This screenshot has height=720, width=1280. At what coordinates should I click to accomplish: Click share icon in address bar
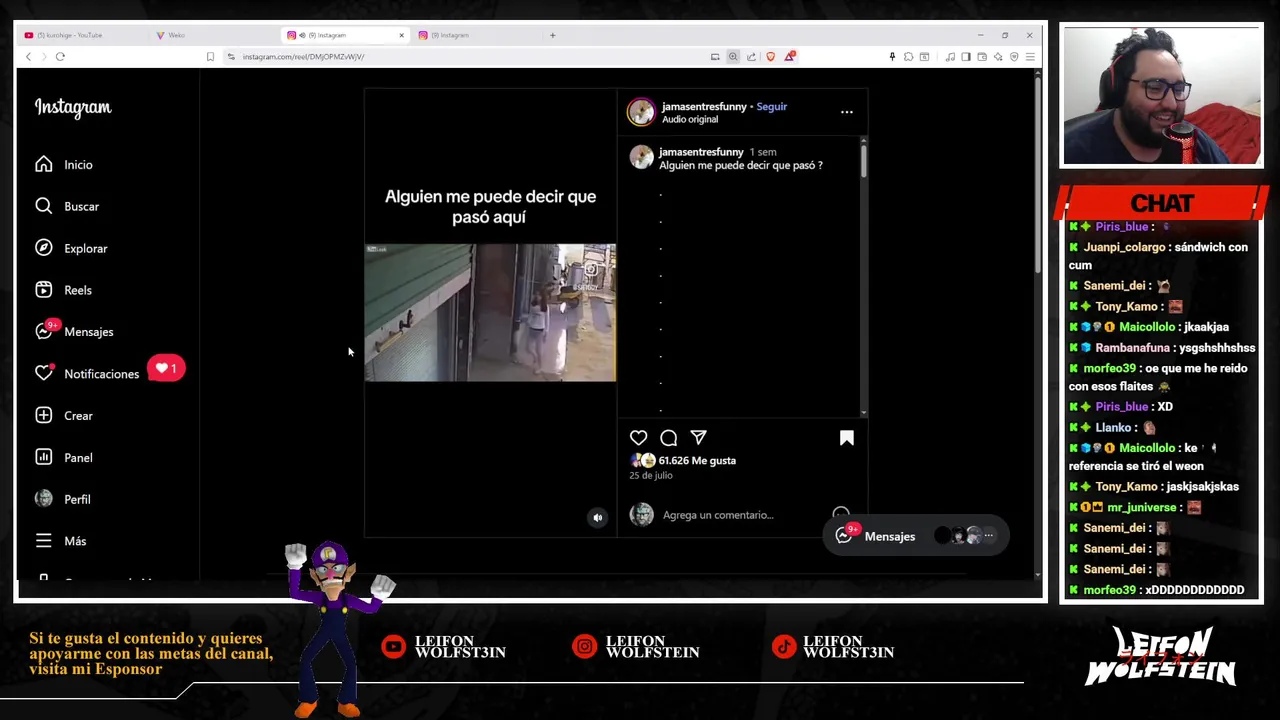coord(751,56)
